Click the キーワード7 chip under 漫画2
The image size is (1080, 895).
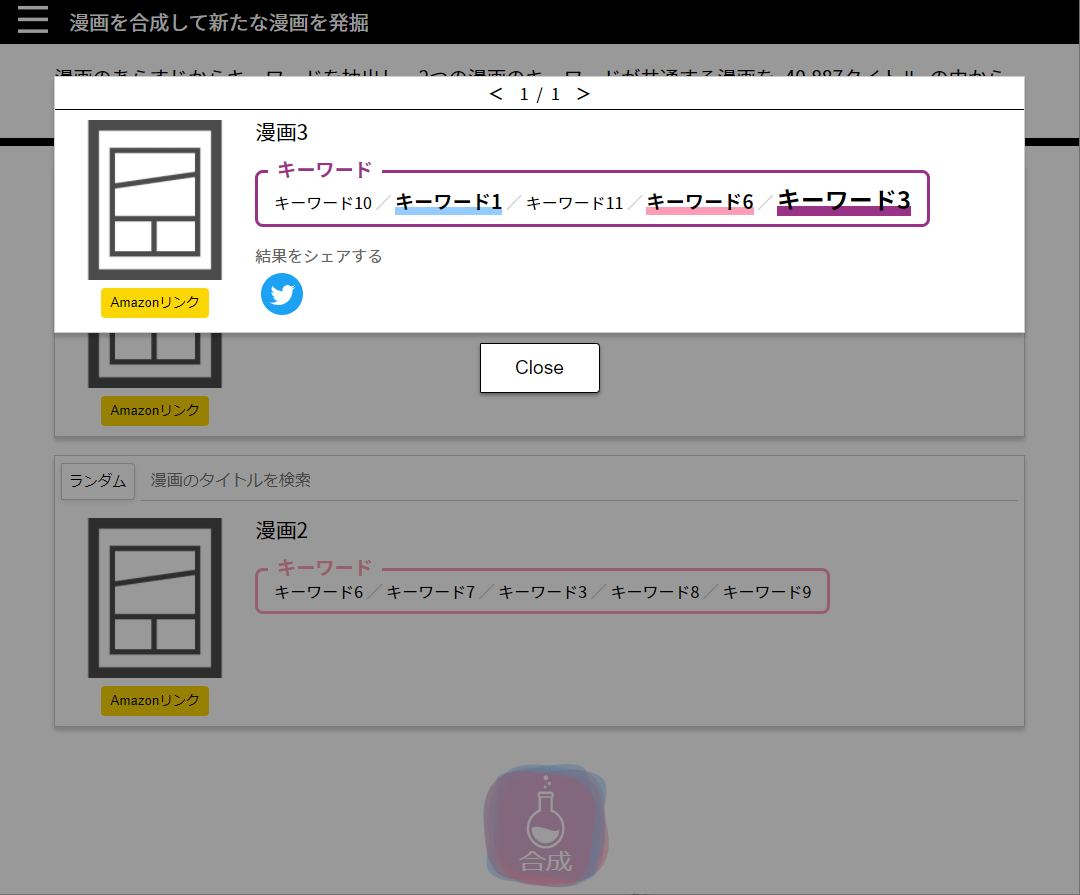click(430, 591)
